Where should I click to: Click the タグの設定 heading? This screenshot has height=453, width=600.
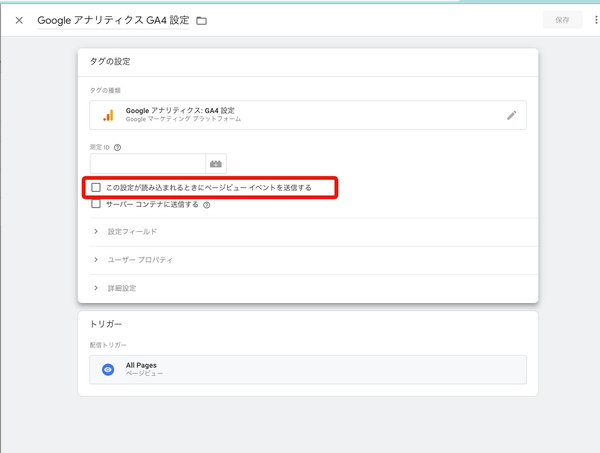click(110, 62)
